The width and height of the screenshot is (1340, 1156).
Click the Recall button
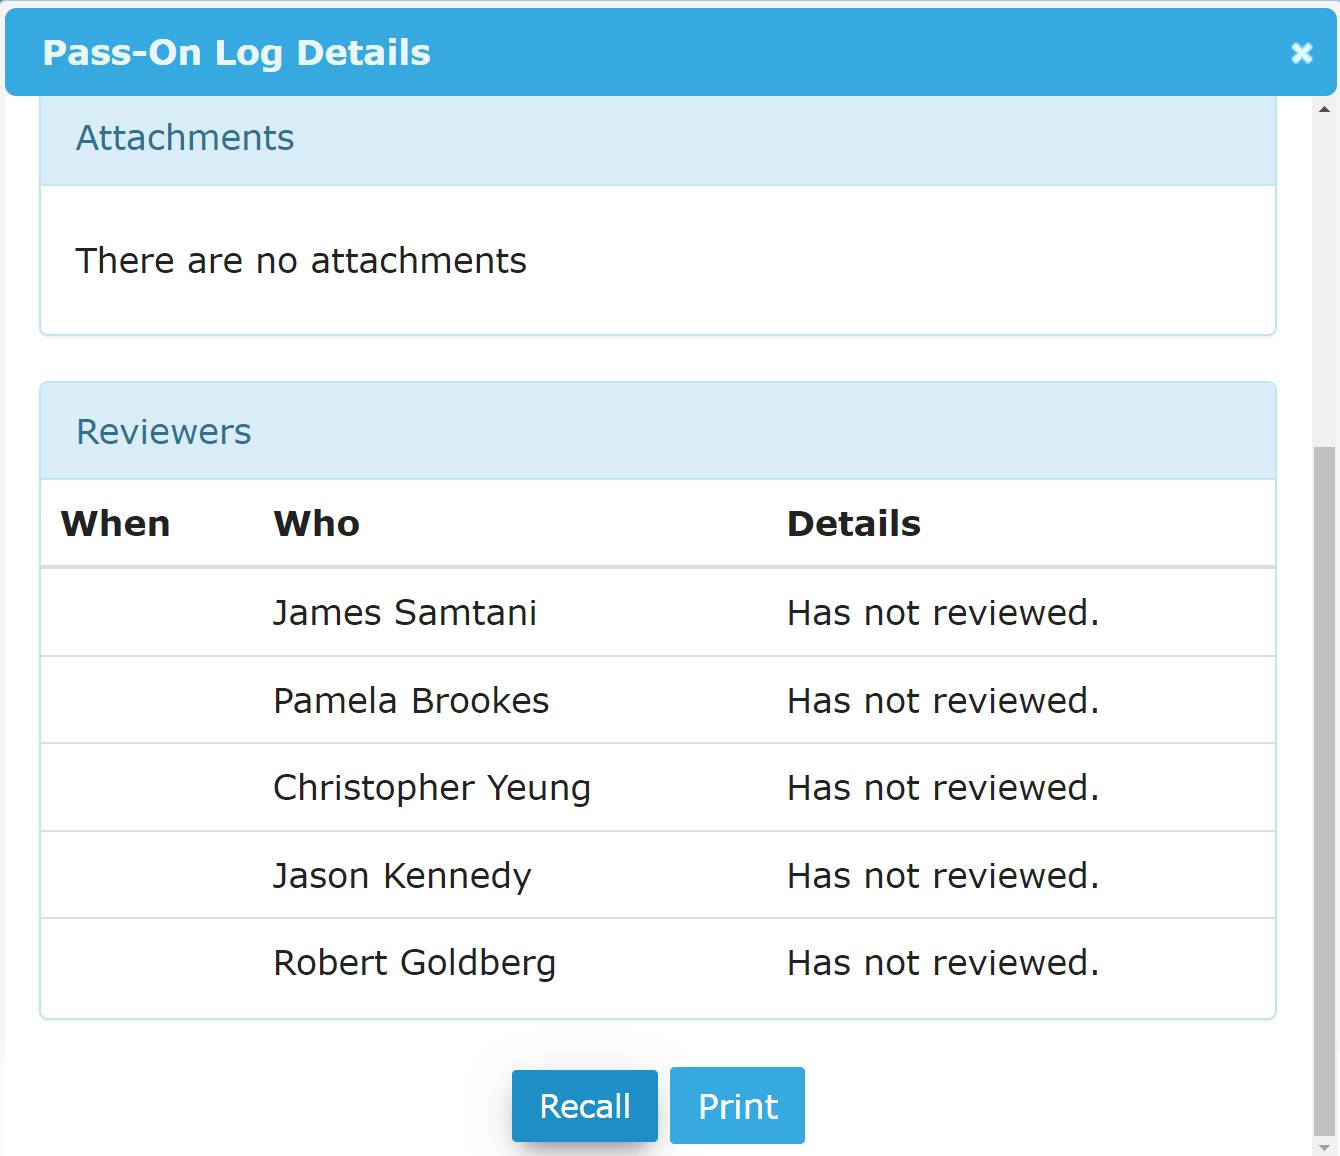click(x=585, y=1106)
